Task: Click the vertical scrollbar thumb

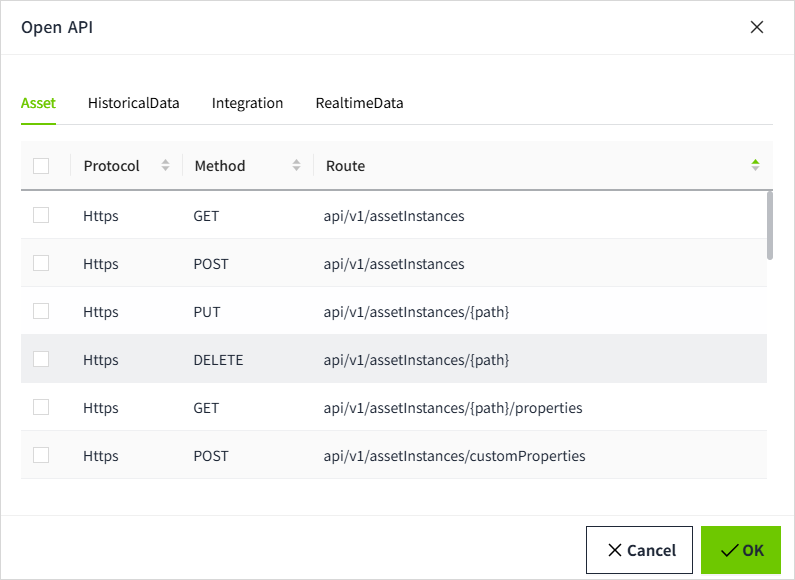Action: 769,225
